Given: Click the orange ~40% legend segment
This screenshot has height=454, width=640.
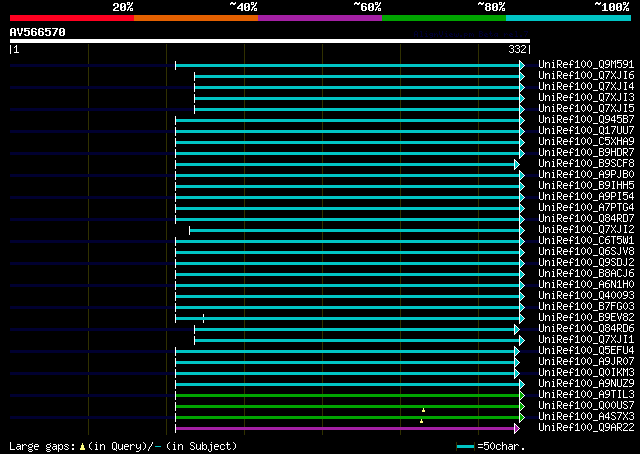Looking at the screenshot, I should [196, 18].
